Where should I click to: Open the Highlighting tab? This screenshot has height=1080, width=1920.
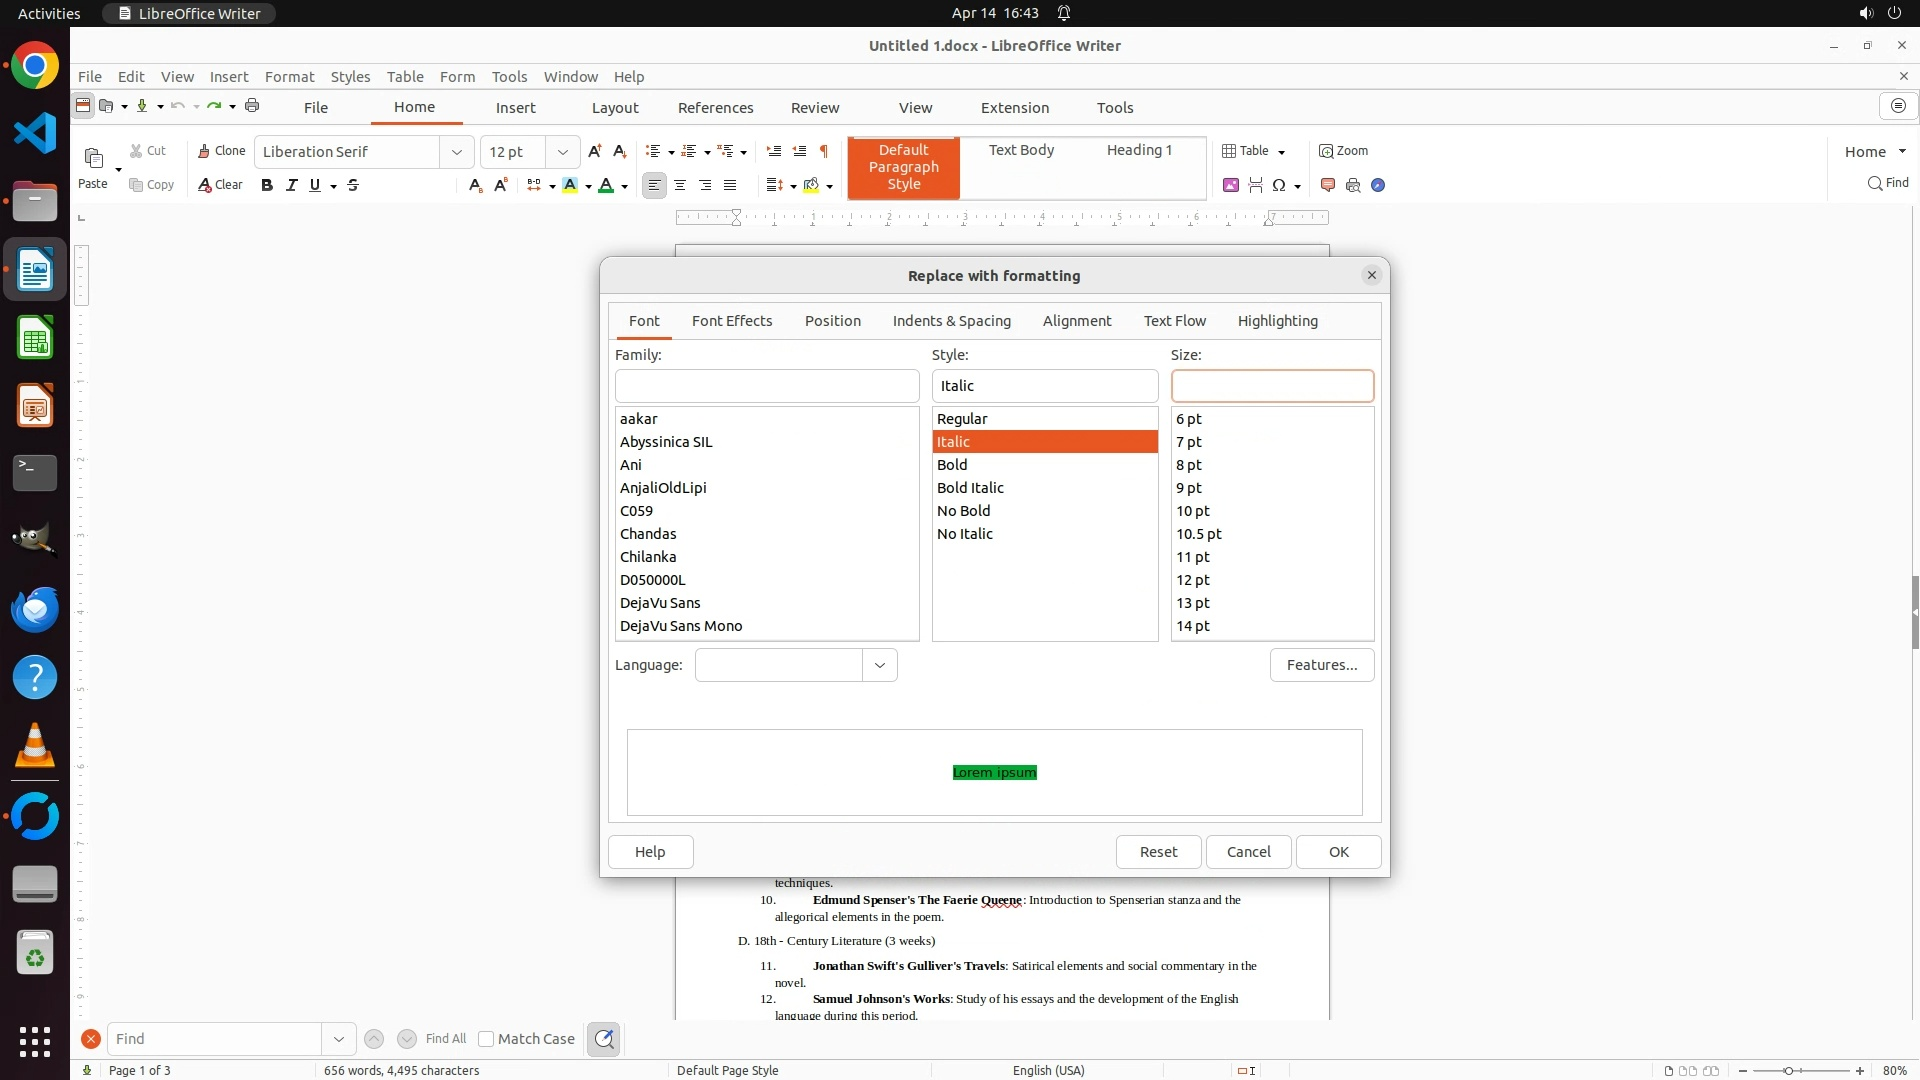click(1277, 321)
